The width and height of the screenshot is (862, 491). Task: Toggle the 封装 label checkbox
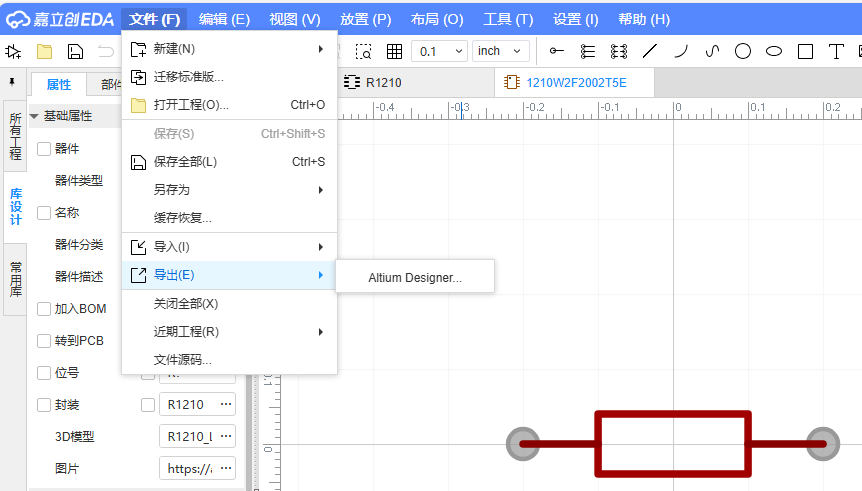(44, 405)
